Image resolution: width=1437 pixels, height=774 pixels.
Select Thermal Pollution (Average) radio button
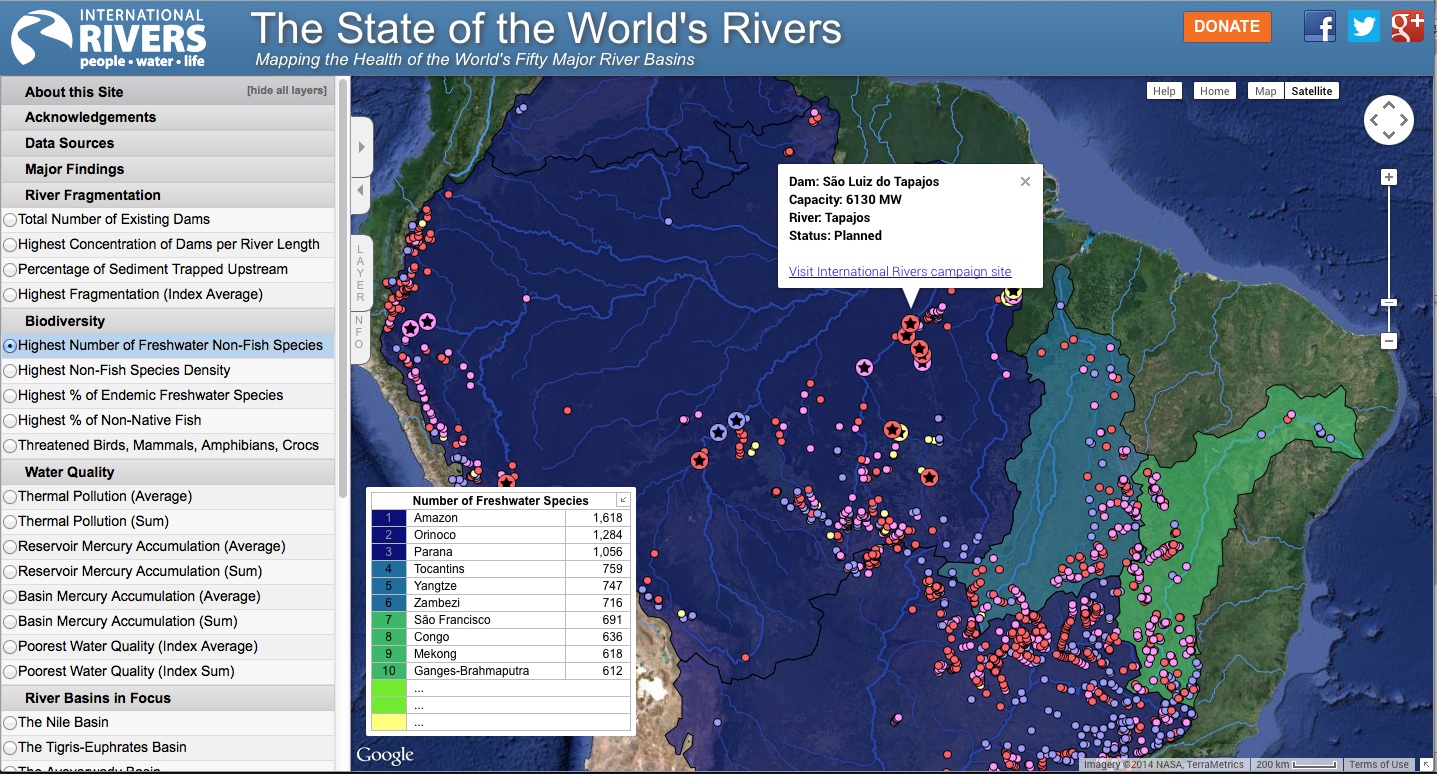pyautogui.click(x=10, y=497)
